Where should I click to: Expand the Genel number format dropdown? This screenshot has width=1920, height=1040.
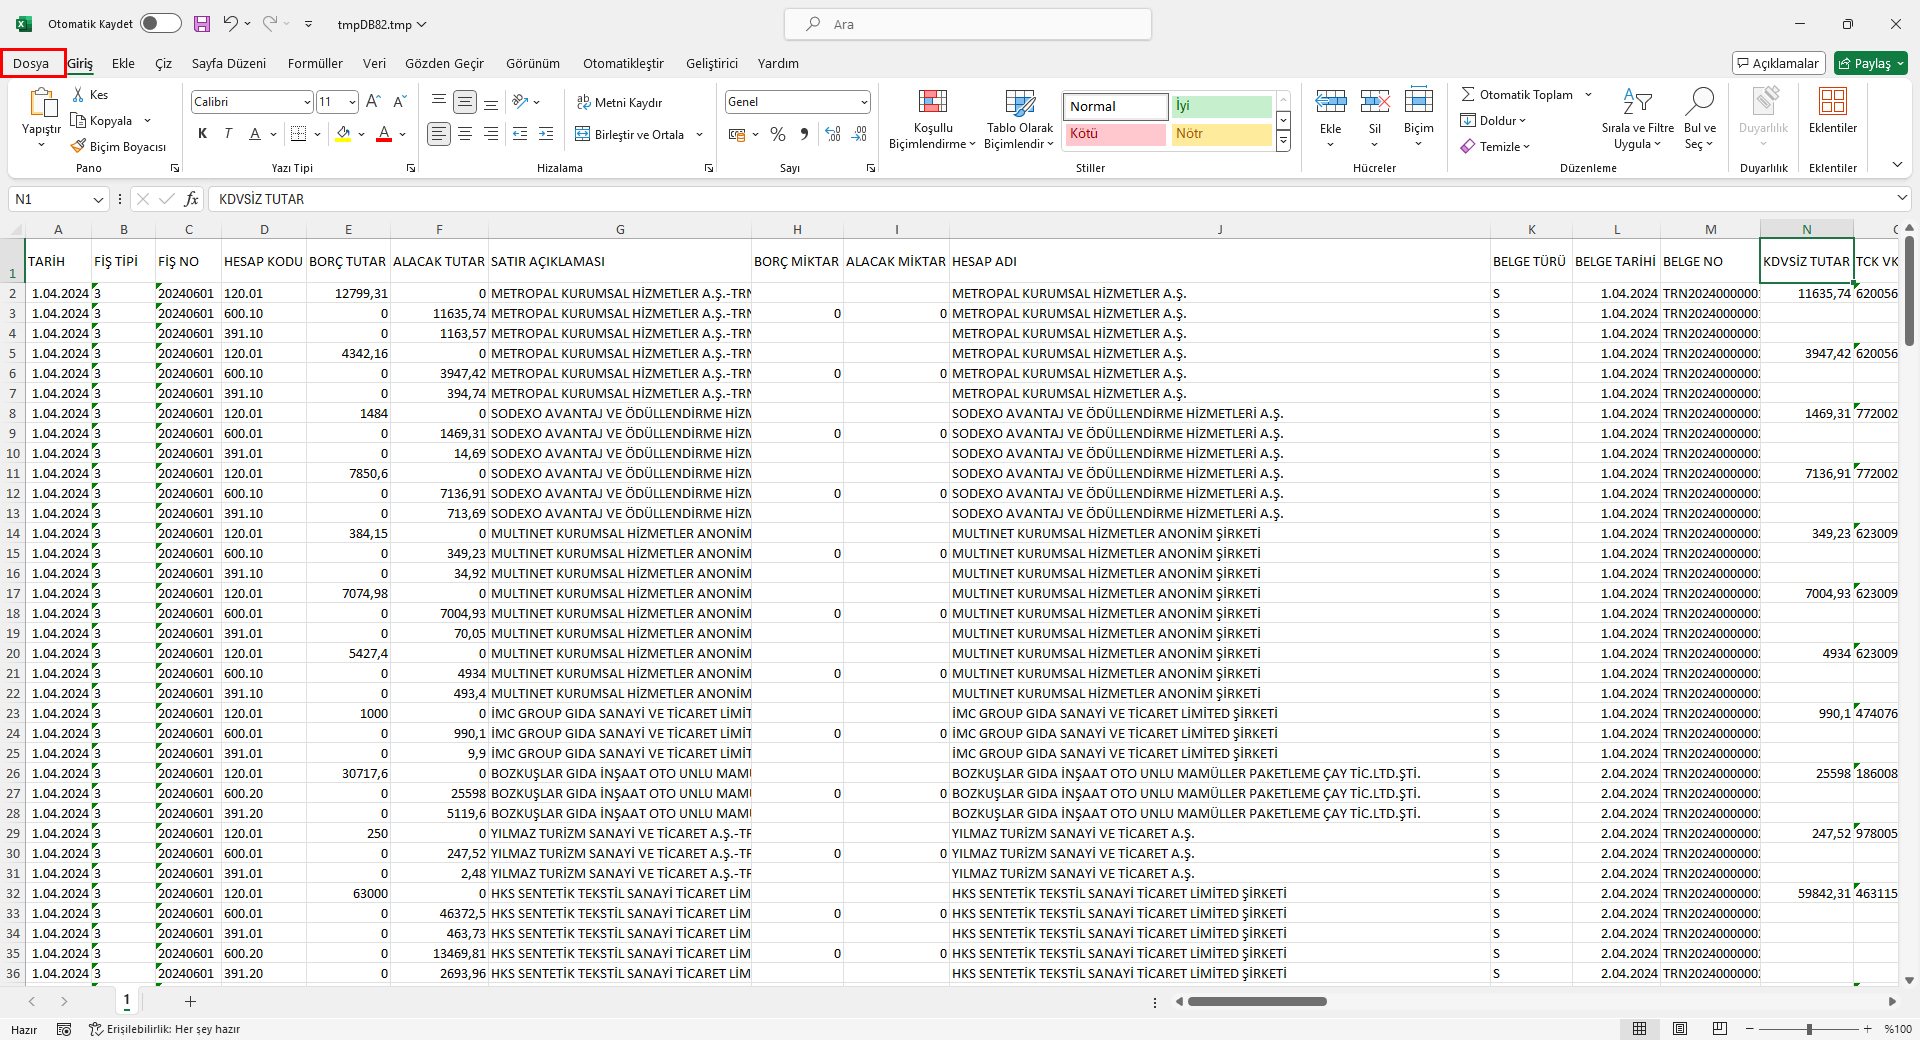[x=863, y=102]
